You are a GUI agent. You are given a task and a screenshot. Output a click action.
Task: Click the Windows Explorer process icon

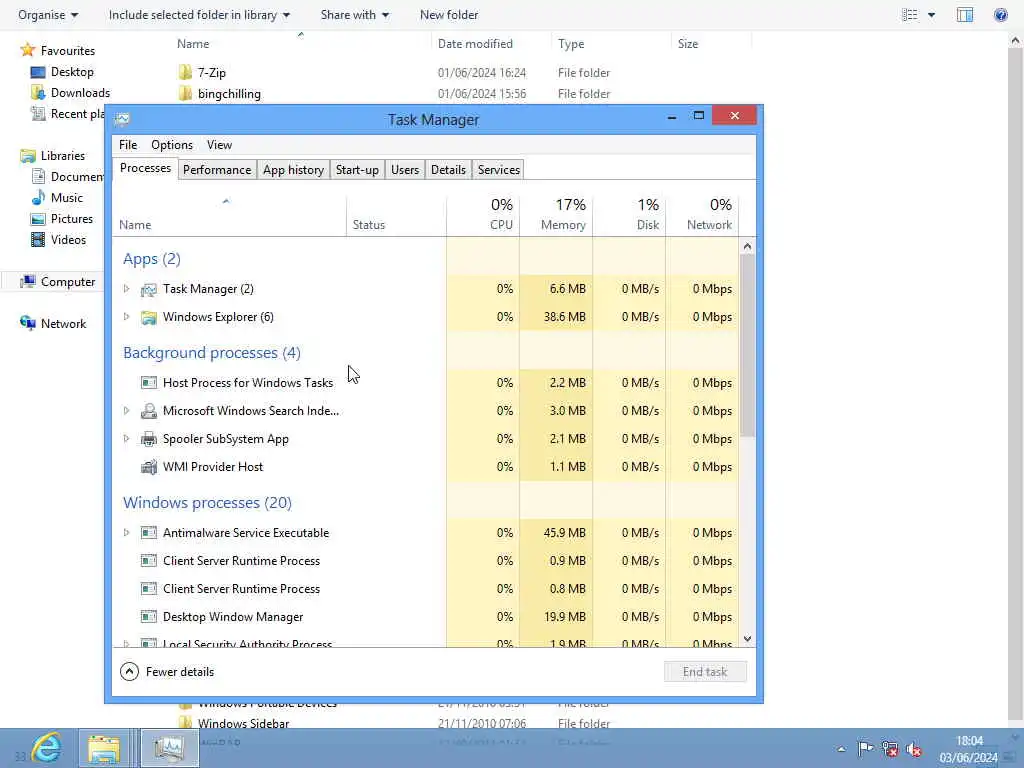pyautogui.click(x=149, y=317)
